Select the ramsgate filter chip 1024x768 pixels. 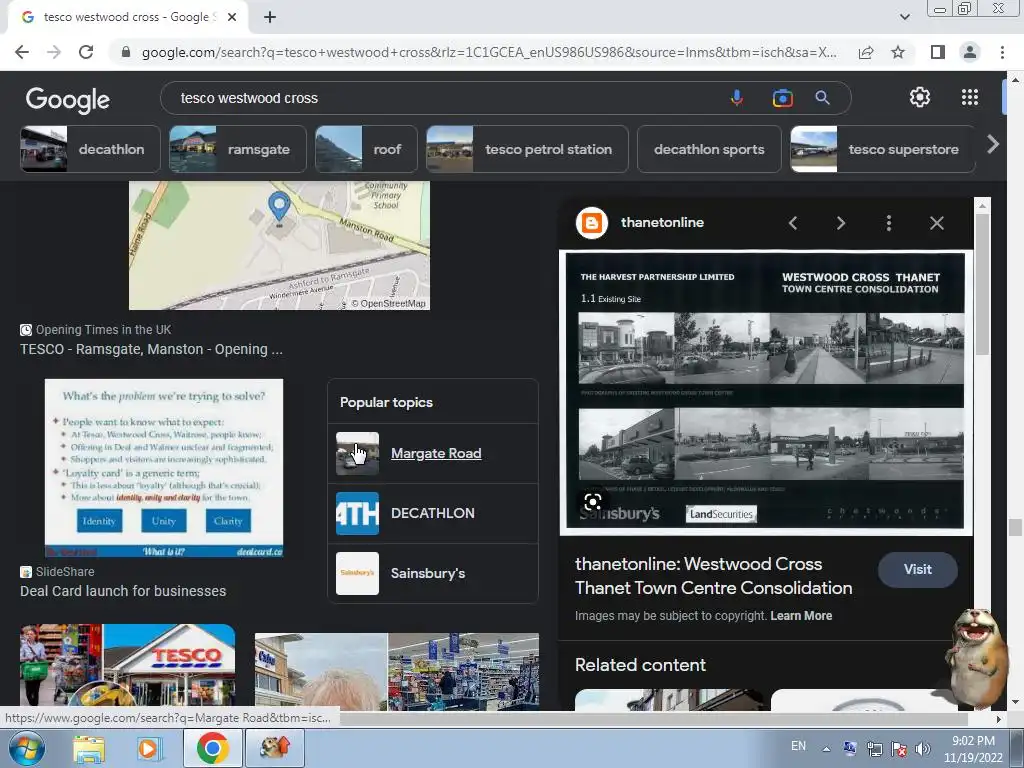tap(238, 149)
